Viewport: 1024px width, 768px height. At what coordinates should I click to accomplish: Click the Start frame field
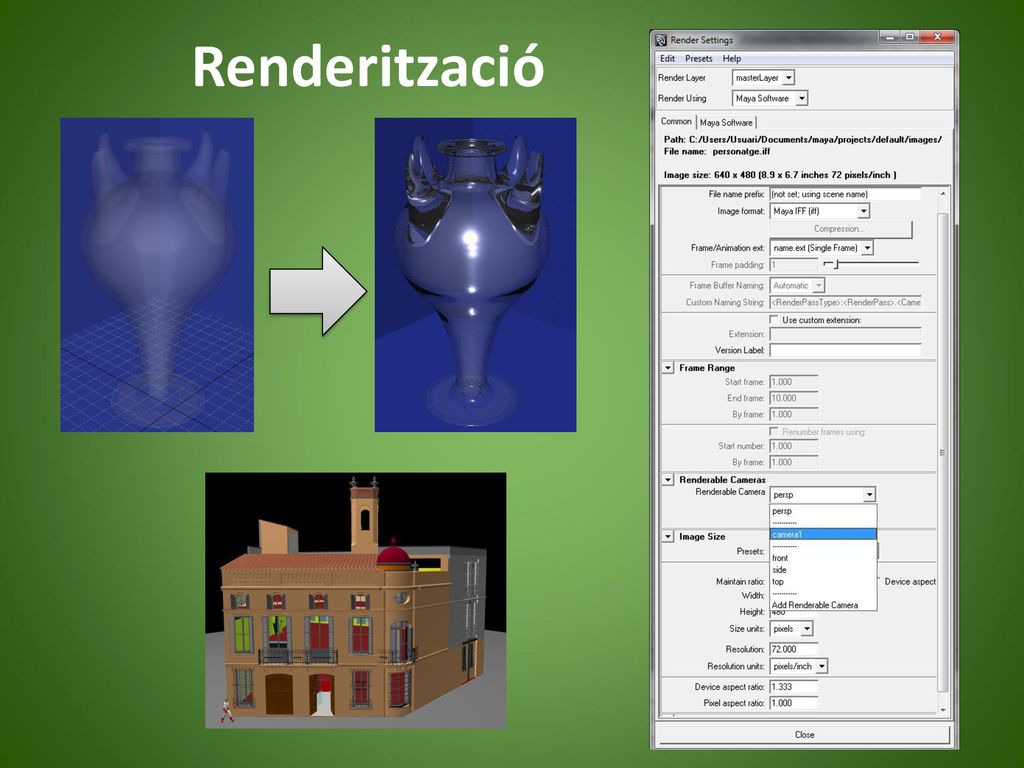point(793,382)
